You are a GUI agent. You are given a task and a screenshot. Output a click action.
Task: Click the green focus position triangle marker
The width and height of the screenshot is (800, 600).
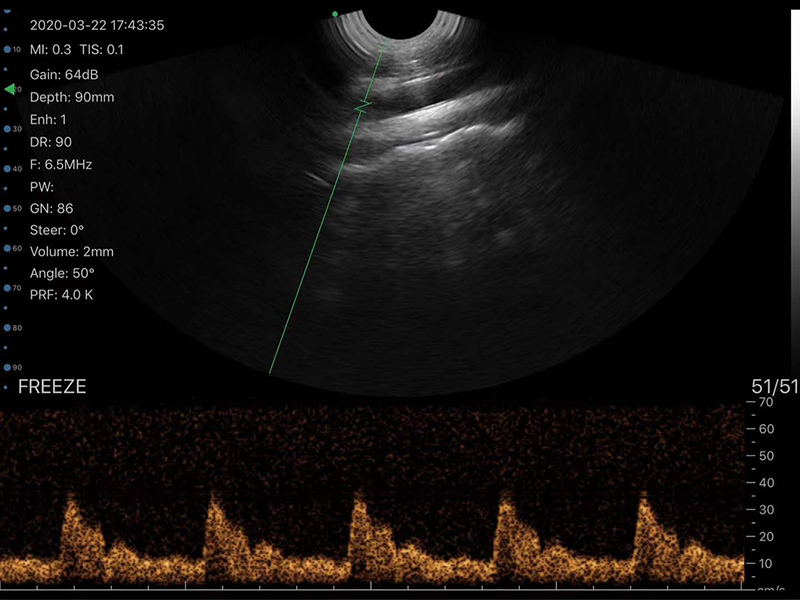click(9, 90)
